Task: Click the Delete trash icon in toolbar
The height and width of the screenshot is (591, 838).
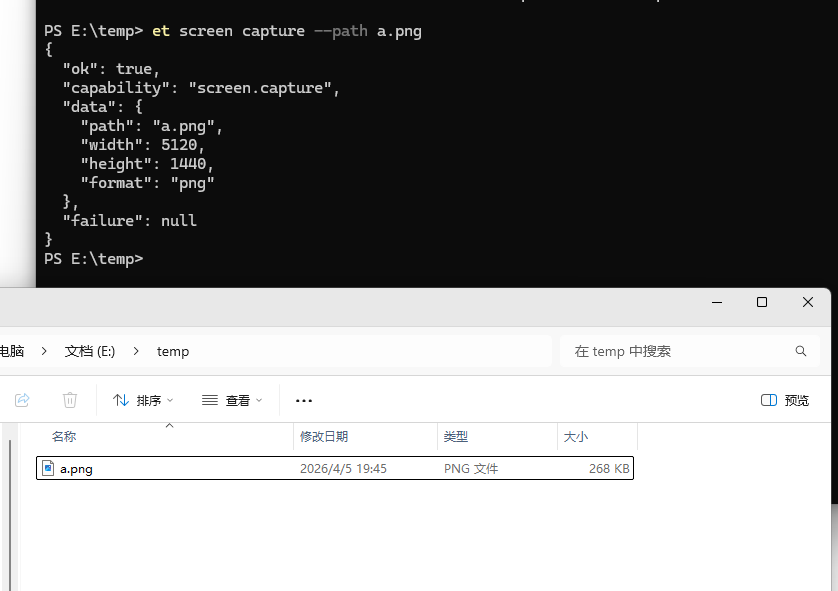Action: [x=70, y=400]
